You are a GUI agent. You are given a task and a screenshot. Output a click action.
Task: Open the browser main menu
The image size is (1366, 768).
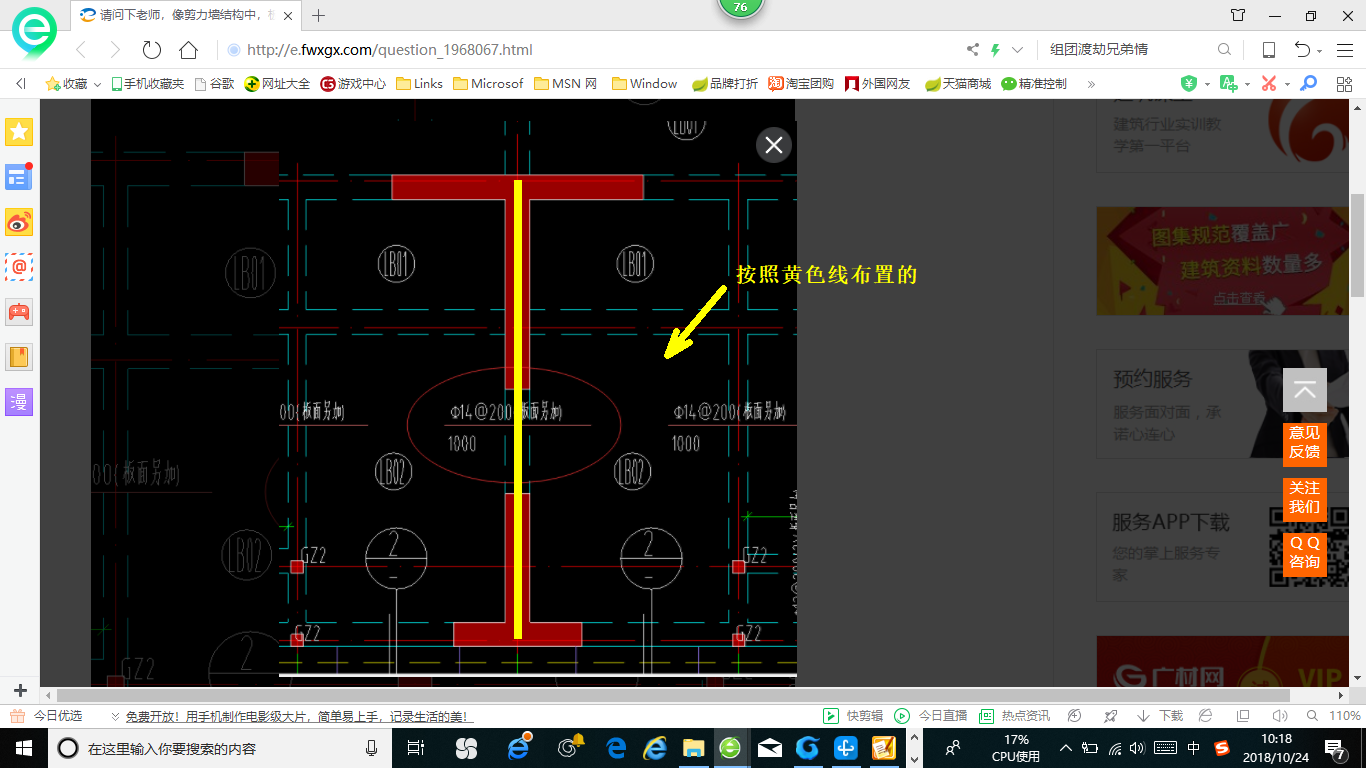point(1344,50)
